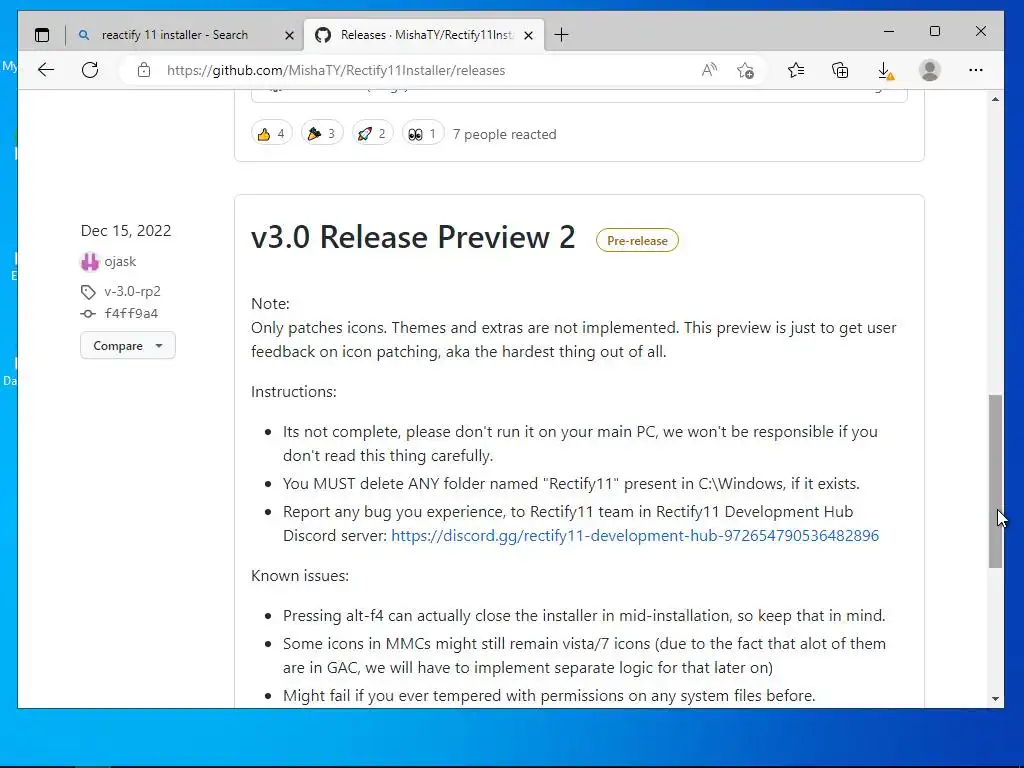Click the commit icon beside f4ff9a4
1024x768 pixels.
88,314
